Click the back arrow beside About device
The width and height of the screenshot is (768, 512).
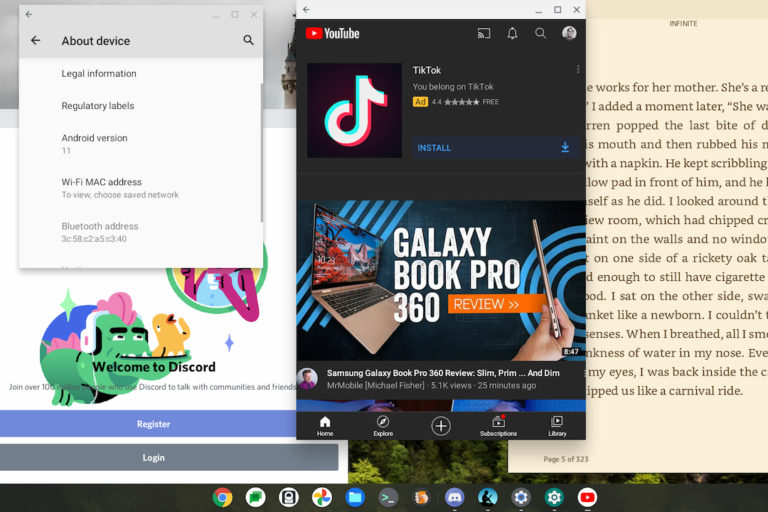(35, 40)
